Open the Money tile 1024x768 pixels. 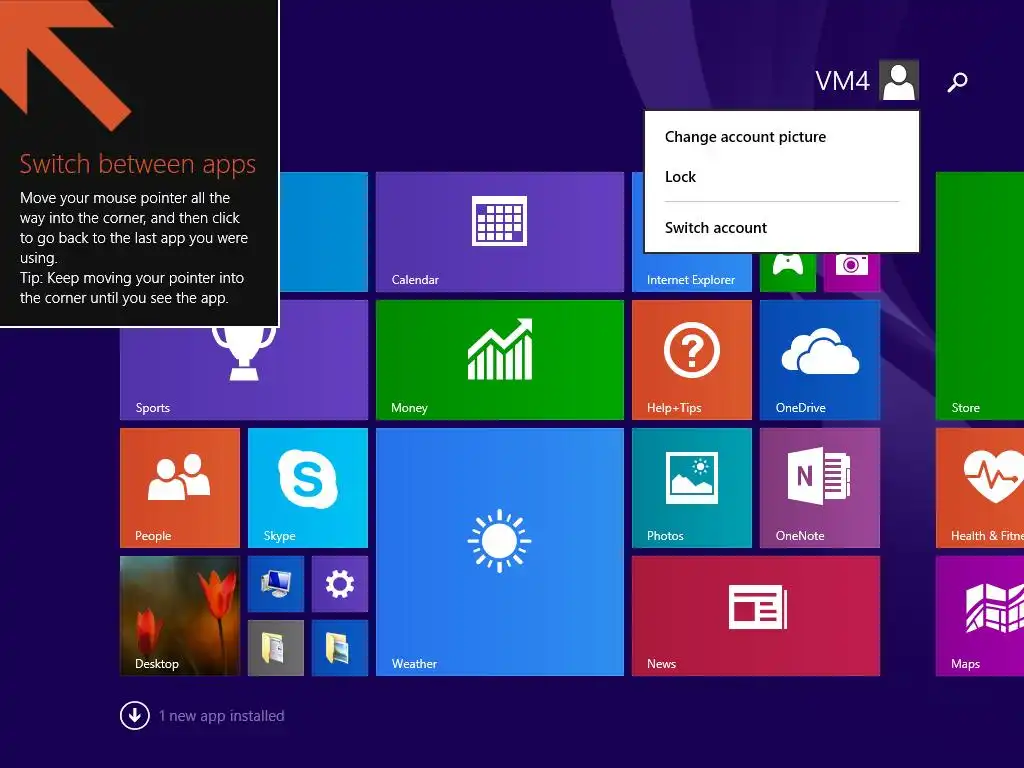(500, 360)
